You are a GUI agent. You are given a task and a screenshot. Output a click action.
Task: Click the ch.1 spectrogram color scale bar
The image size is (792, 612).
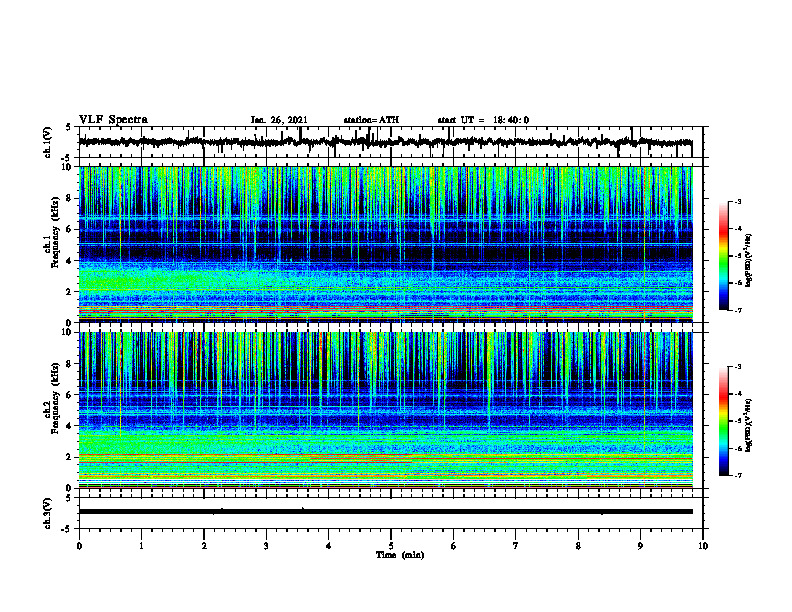pyautogui.click(x=724, y=256)
